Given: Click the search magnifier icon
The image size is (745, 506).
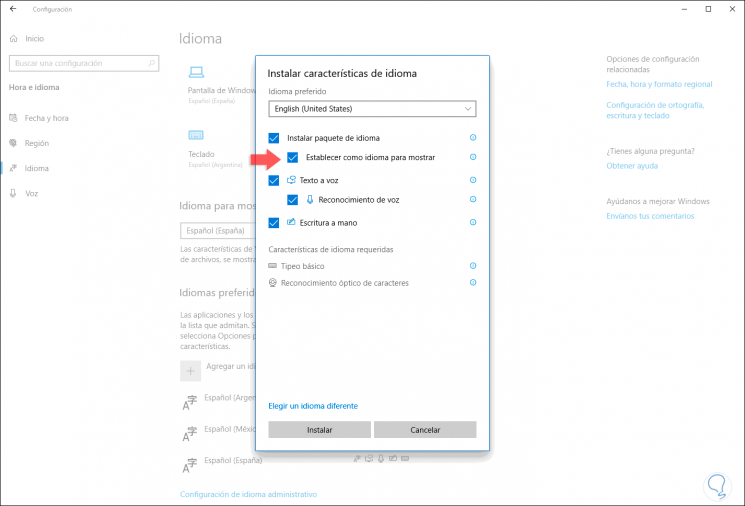Looking at the screenshot, I should pos(152,63).
